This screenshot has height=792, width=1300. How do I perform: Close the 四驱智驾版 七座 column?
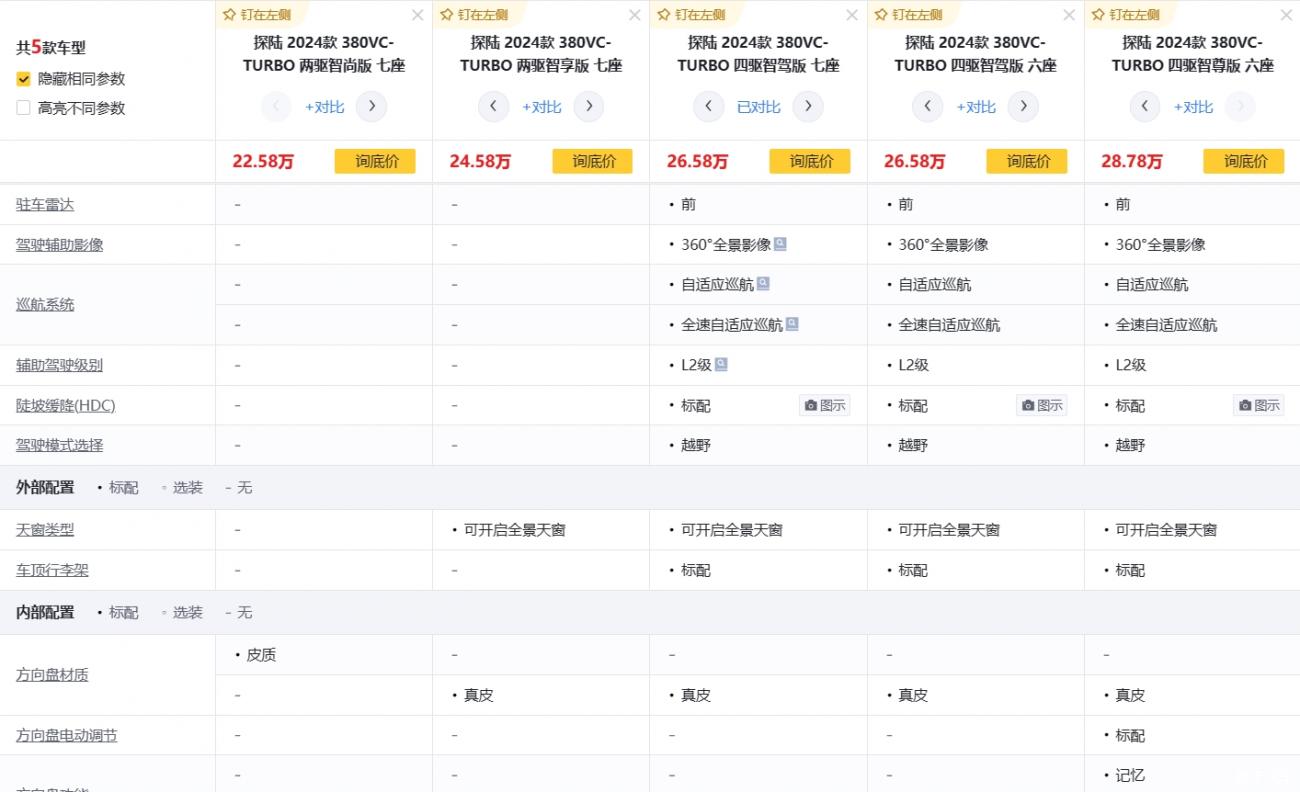click(852, 15)
